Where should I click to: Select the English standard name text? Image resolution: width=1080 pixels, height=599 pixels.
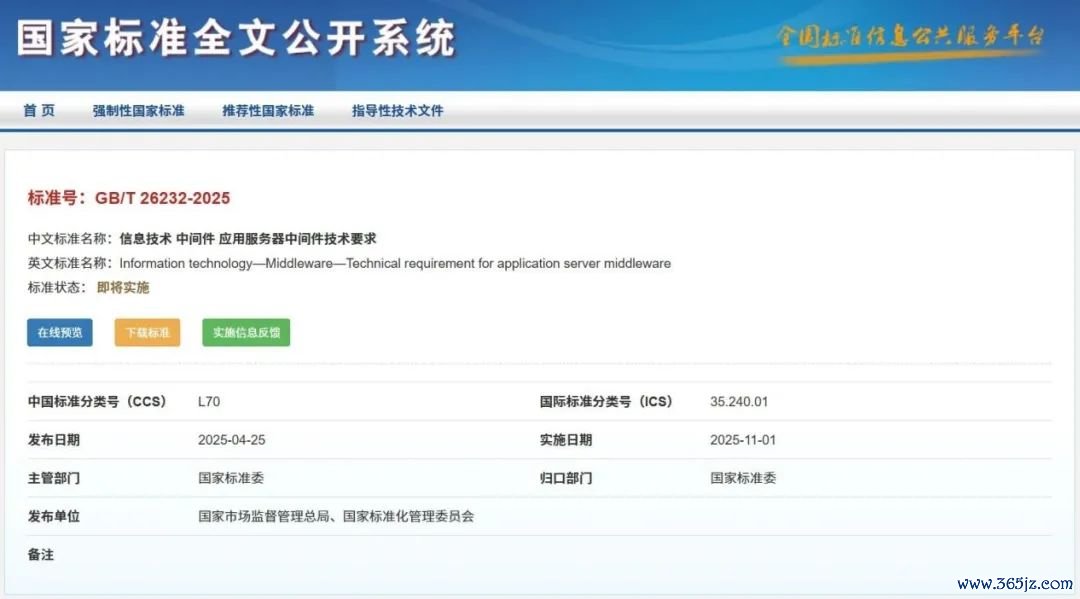(395, 263)
